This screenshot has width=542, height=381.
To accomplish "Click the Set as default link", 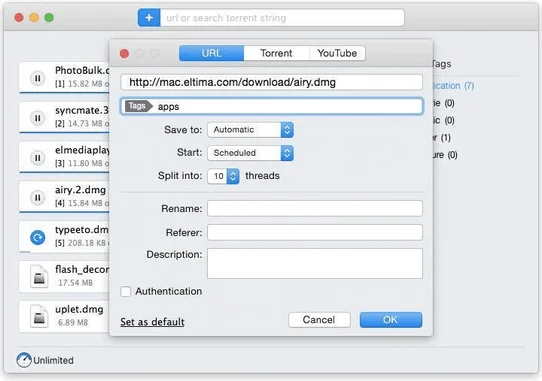I will (152, 322).
